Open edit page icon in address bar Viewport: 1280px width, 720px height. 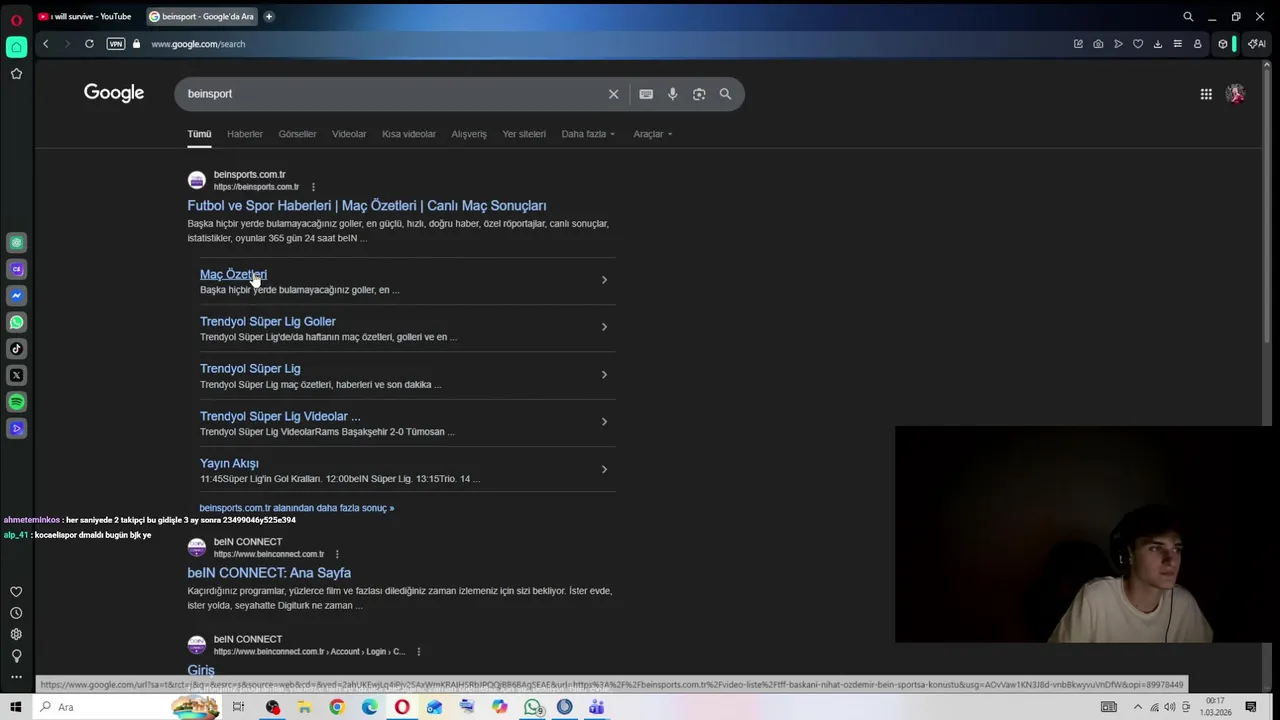click(1078, 44)
